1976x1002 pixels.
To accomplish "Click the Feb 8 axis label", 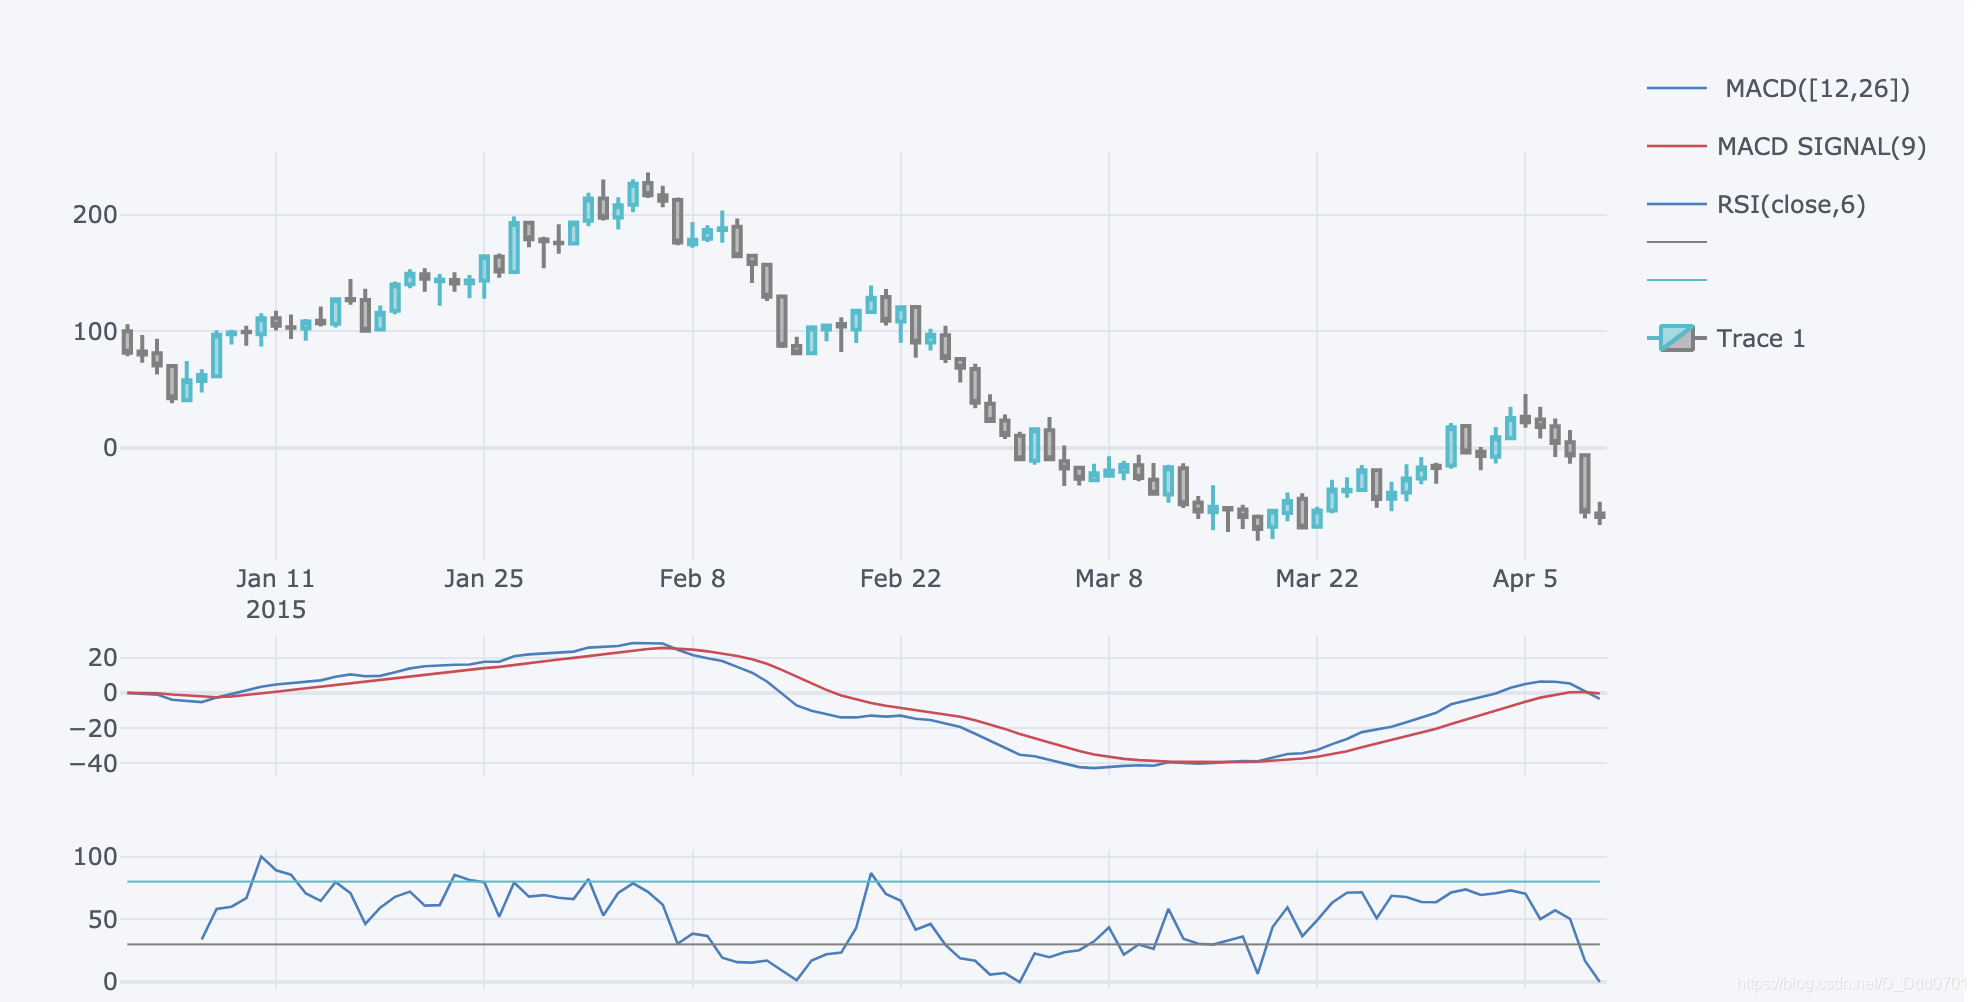I will tap(692, 579).
